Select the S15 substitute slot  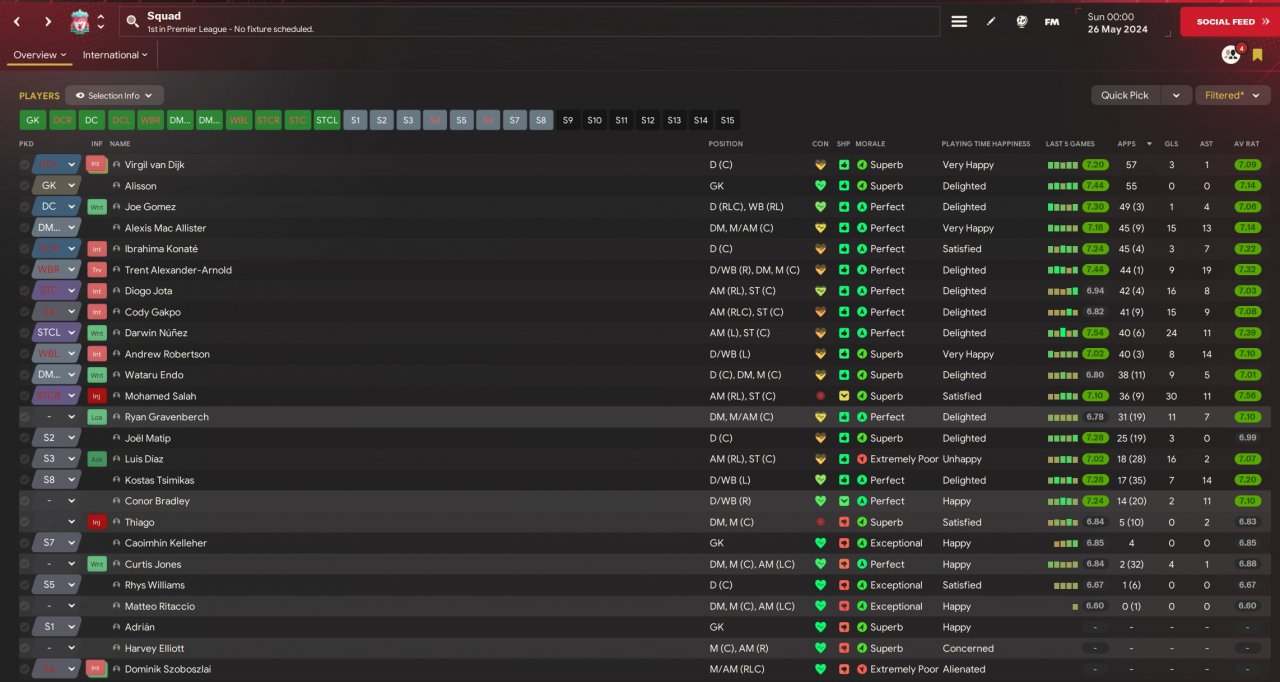(727, 120)
